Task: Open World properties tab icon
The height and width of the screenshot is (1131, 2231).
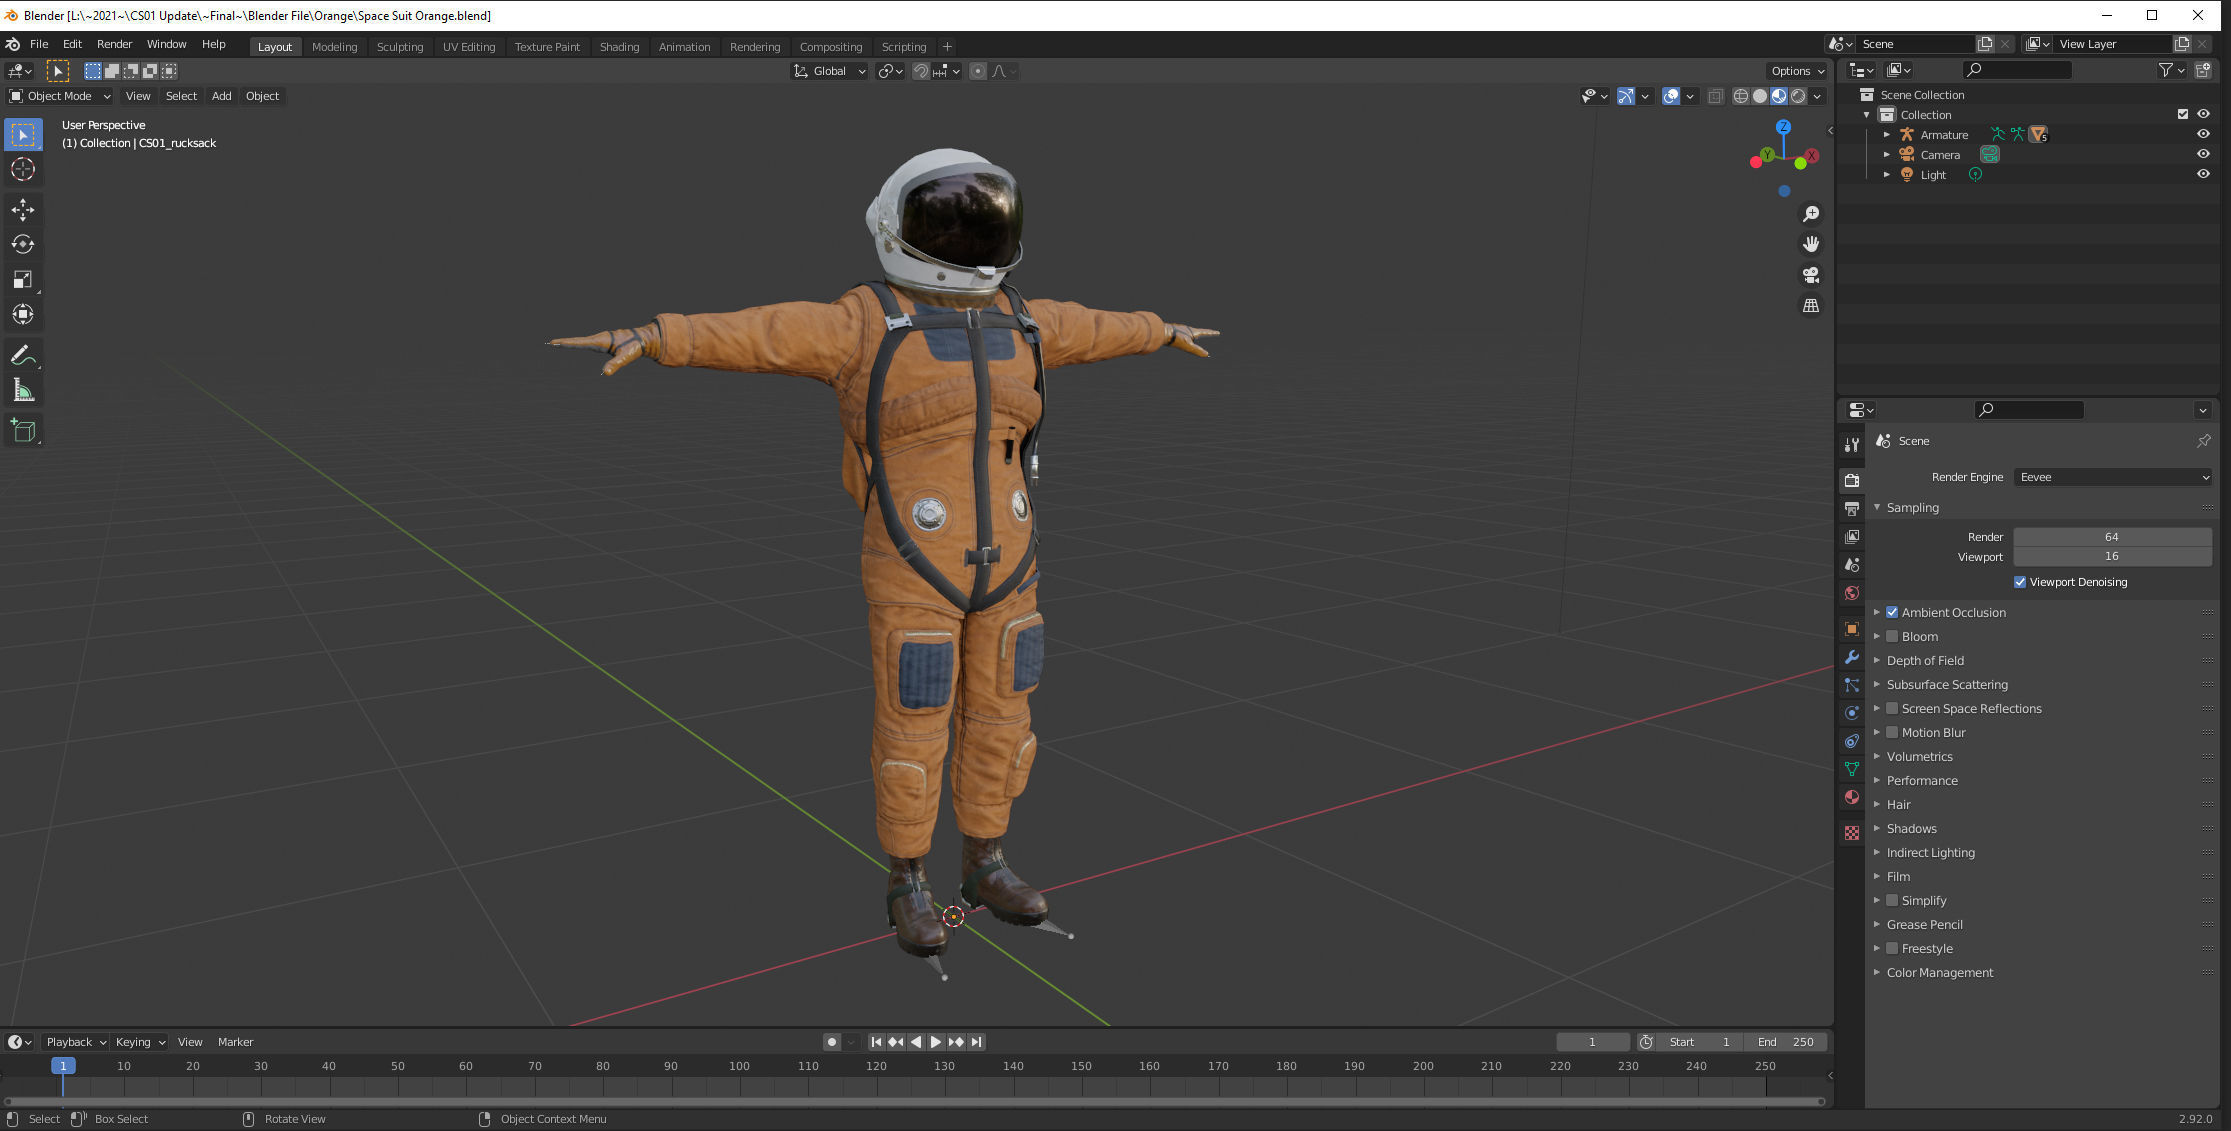Action: (1852, 593)
